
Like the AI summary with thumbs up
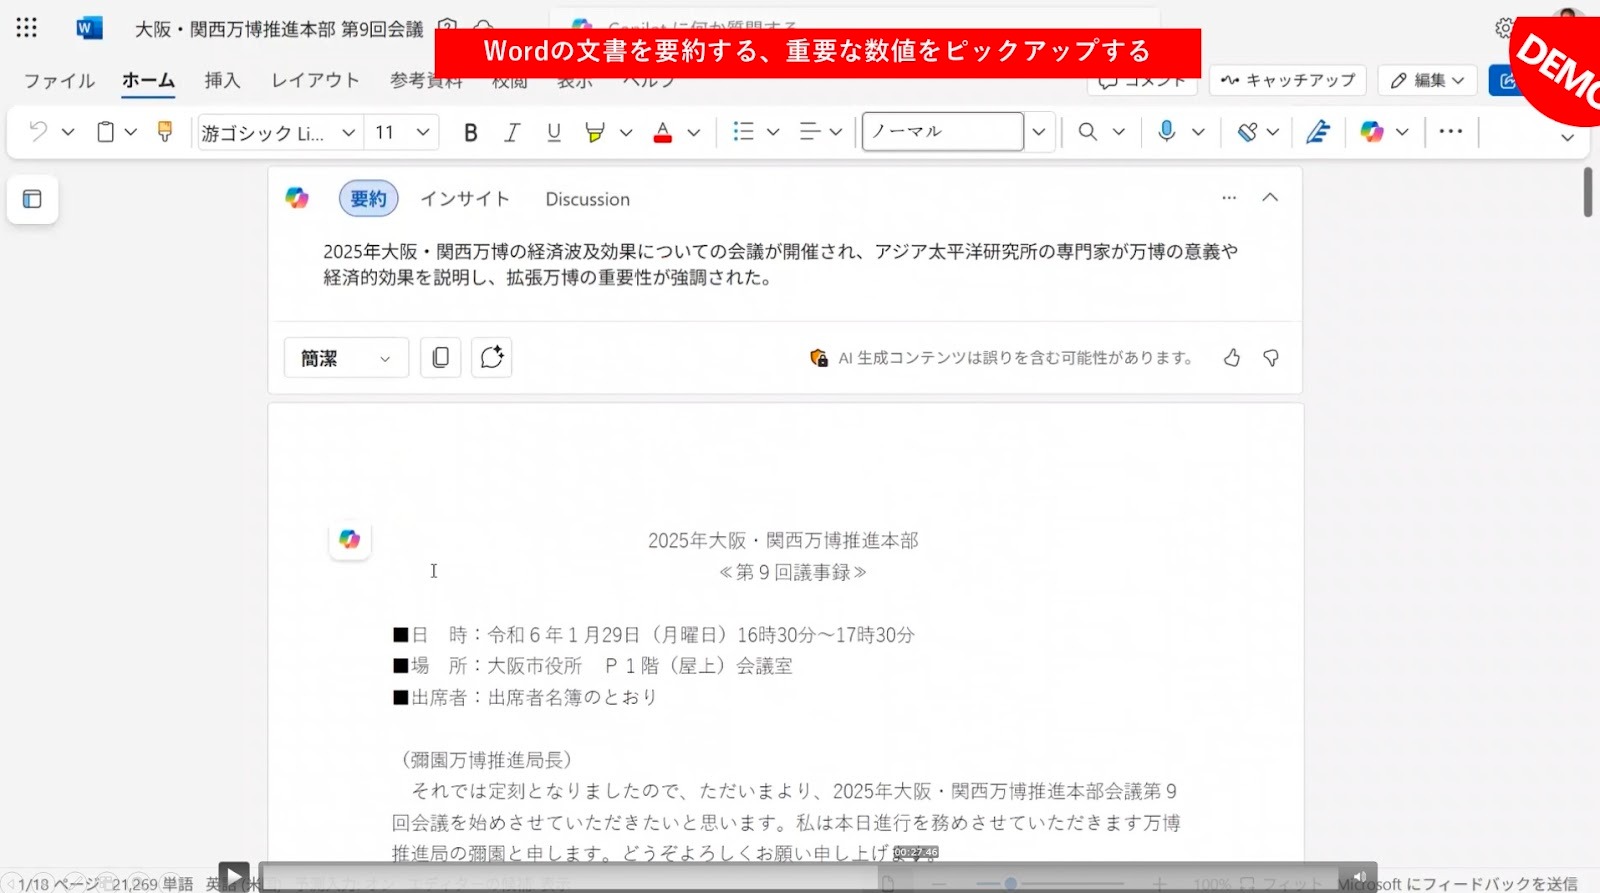tap(1232, 358)
